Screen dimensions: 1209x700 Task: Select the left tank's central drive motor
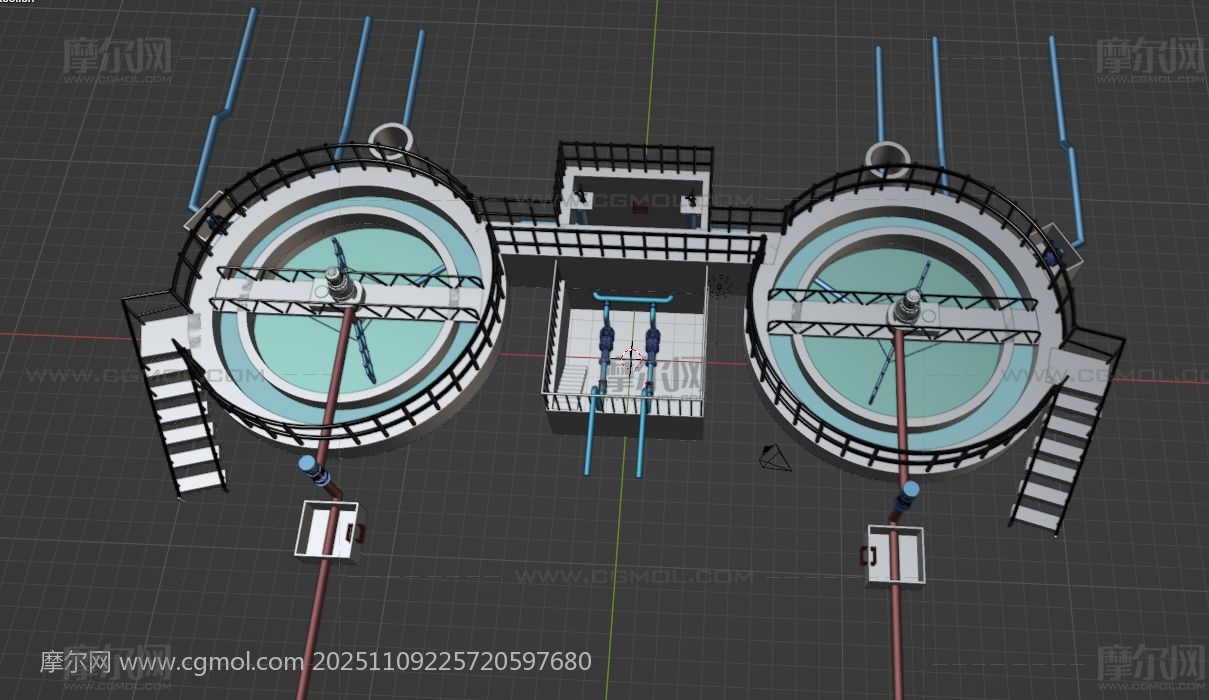click(x=340, y=289)
